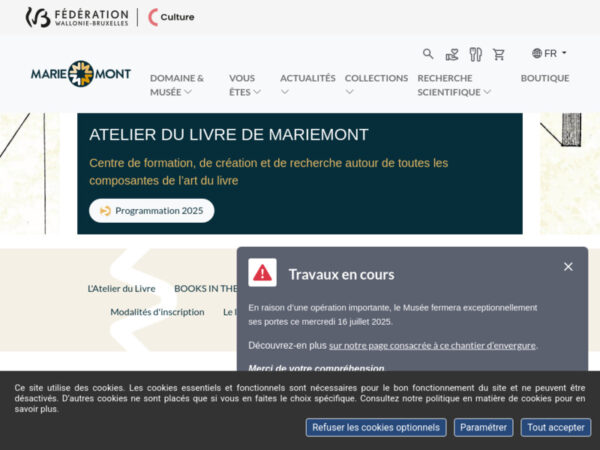This screenshot has width=600, height=450.
Task: Open the shopping cart icon
Action: [499, 54]
